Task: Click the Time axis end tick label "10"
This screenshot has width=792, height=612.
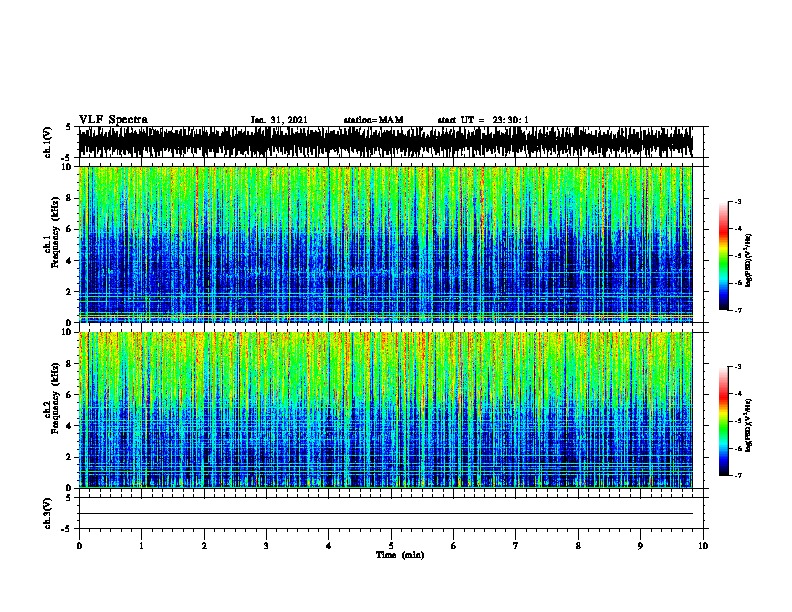Action: (x=703, y=546)
